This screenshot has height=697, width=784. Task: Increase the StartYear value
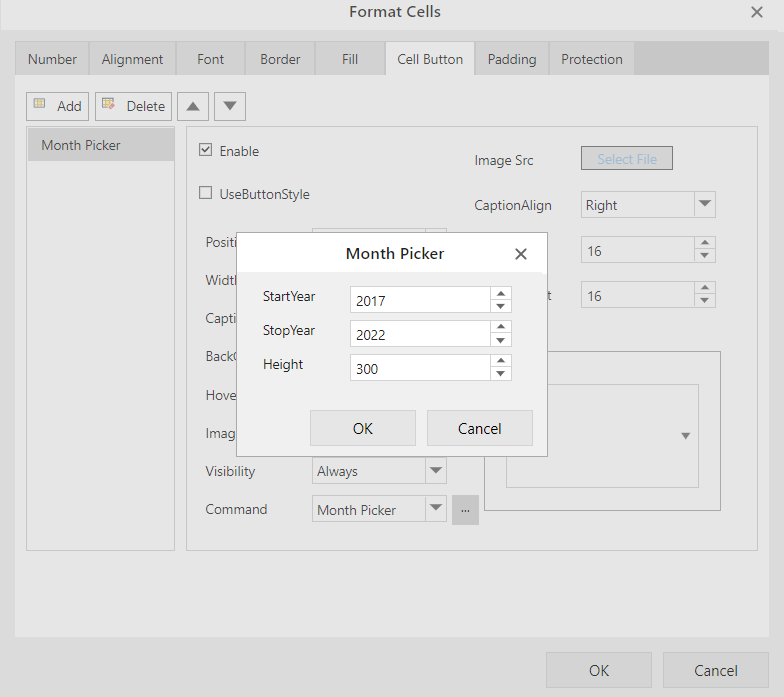click(501, 294)
